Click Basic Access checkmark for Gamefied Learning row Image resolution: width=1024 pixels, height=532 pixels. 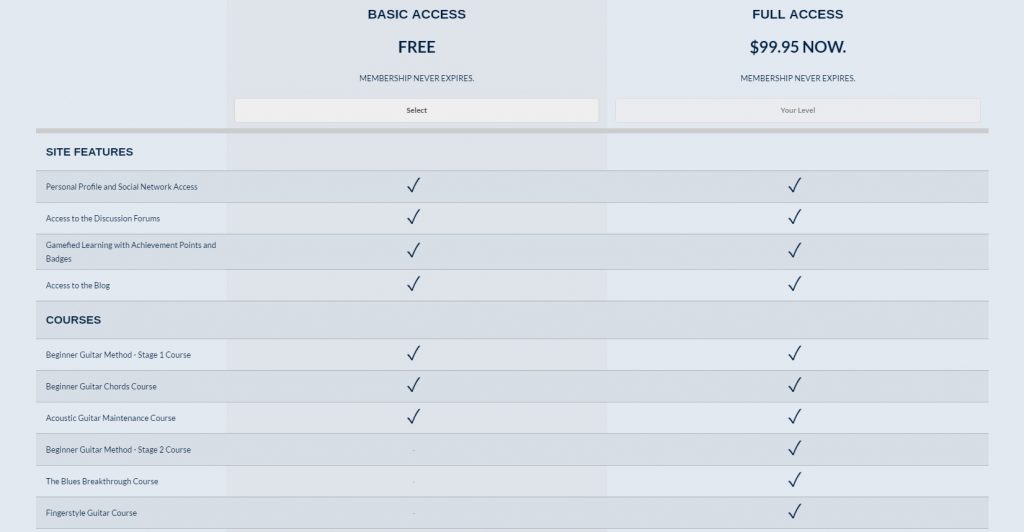[413, 250]
